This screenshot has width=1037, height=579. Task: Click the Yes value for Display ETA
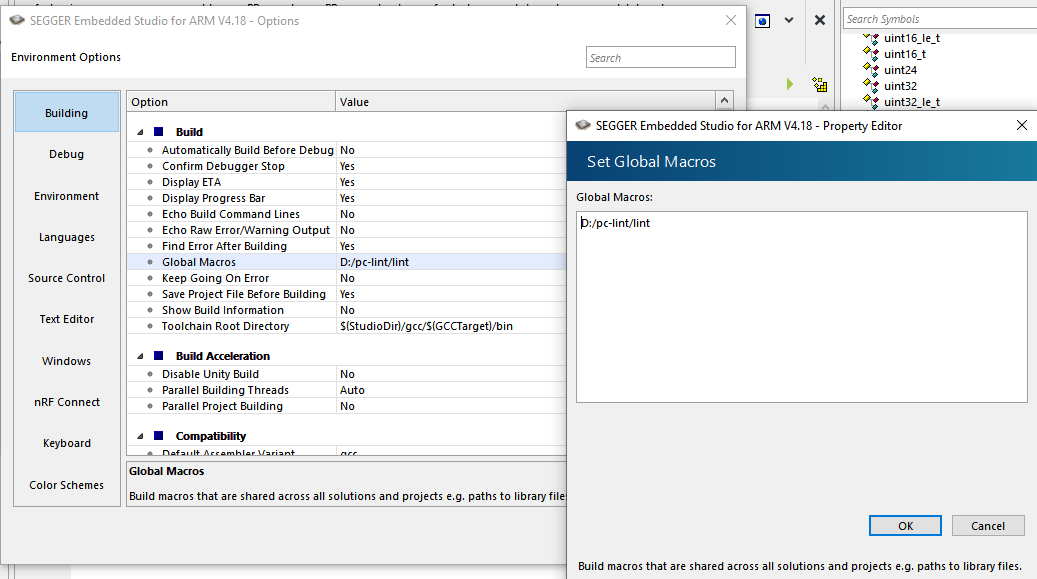(347, 182)
